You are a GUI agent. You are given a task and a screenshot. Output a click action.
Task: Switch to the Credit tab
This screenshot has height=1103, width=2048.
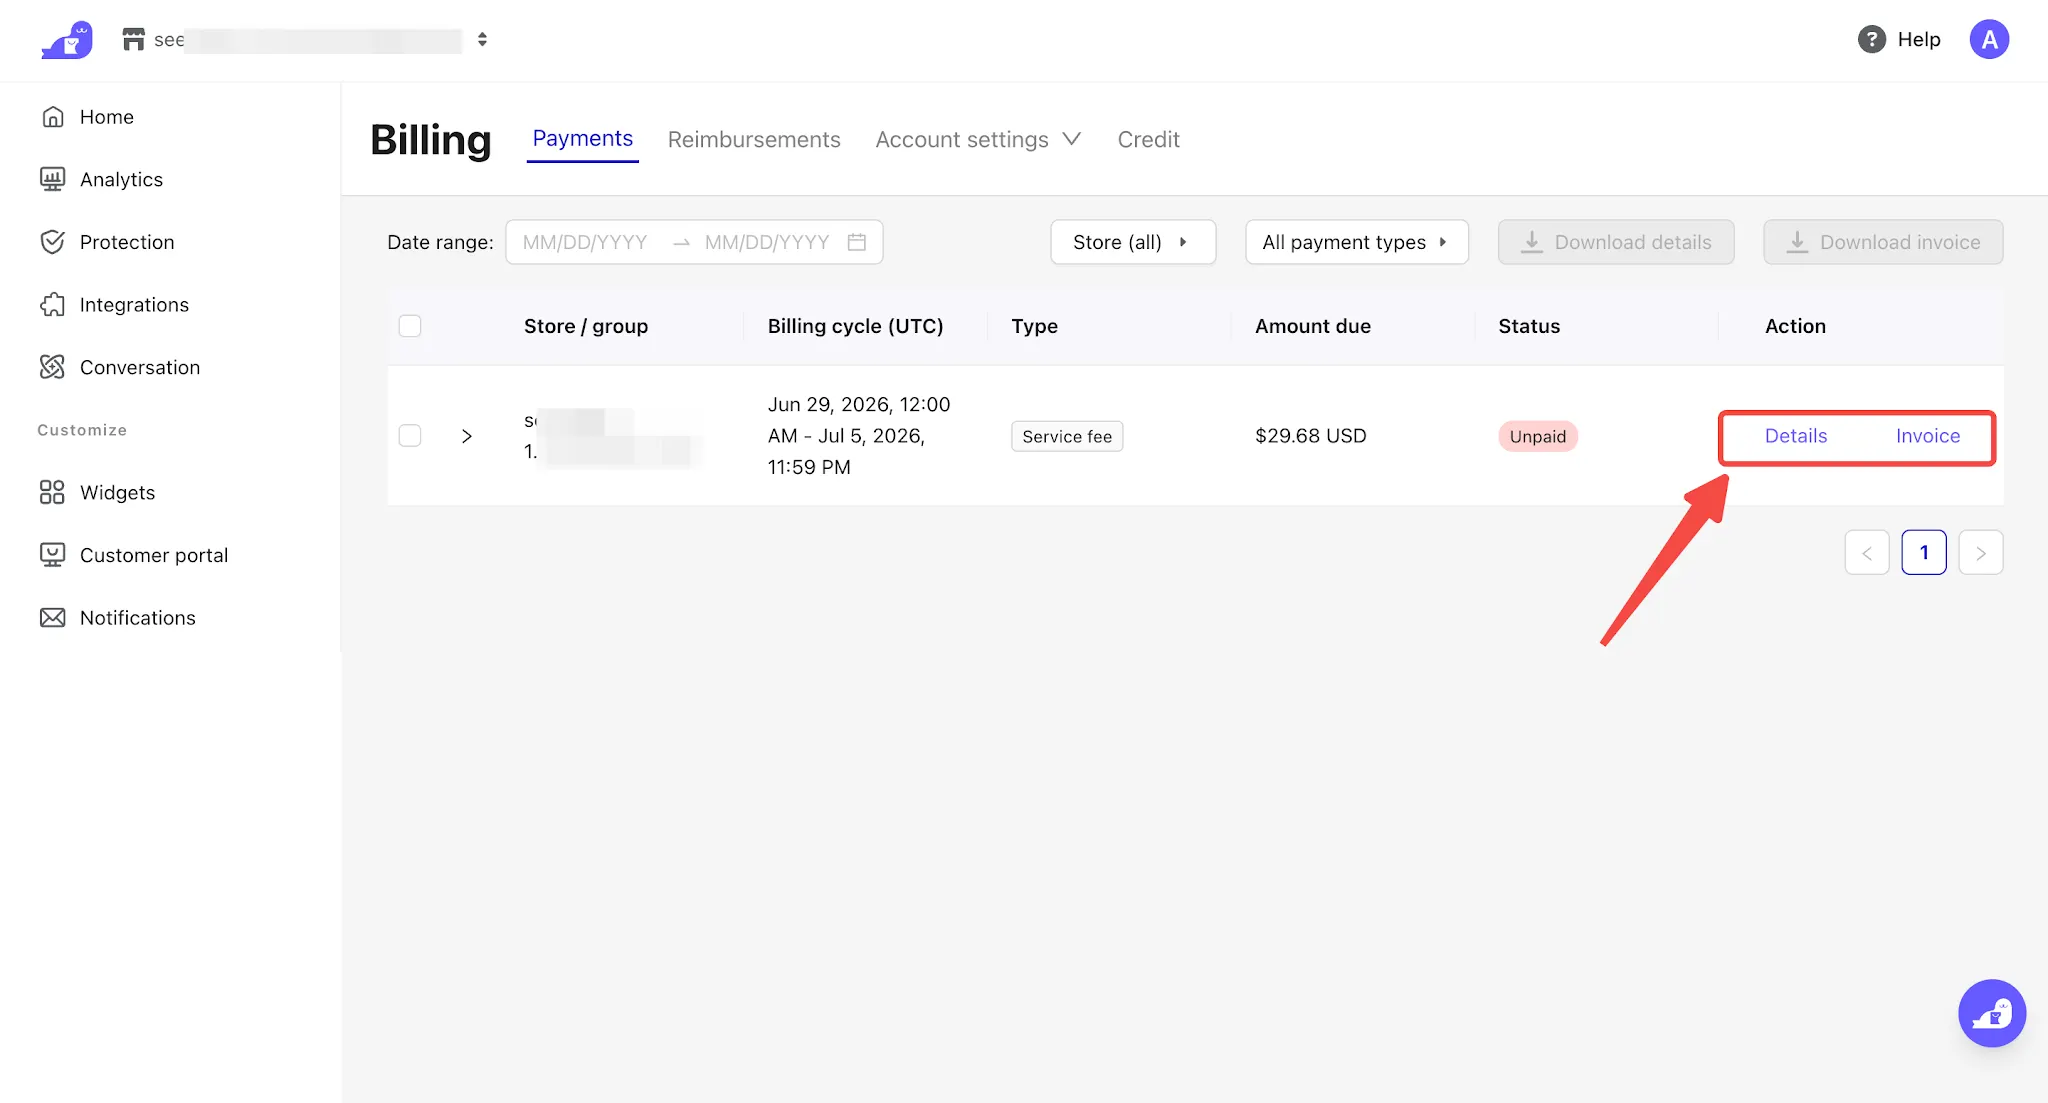(1148, 140)
